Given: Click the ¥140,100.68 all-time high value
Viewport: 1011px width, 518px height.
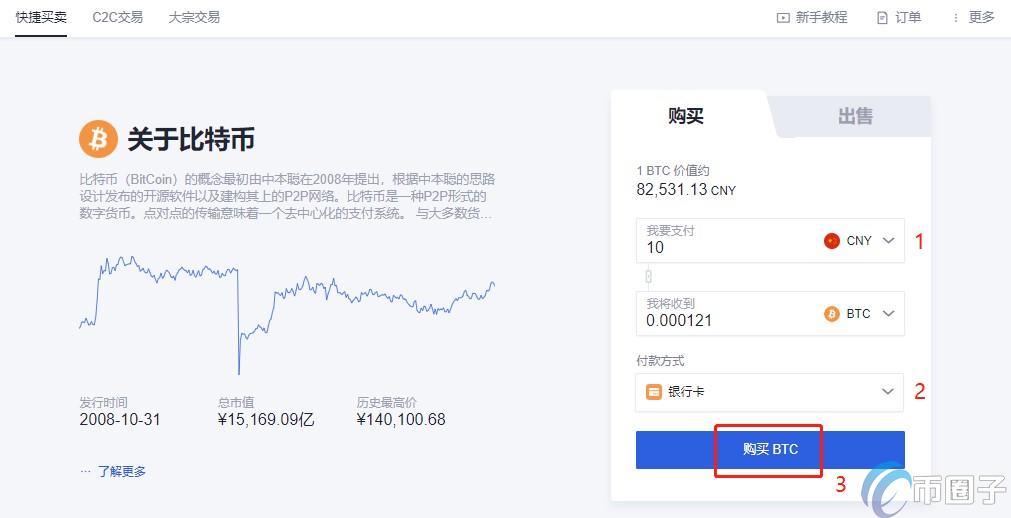Looking at the screenshot, I should coord(400,419).
